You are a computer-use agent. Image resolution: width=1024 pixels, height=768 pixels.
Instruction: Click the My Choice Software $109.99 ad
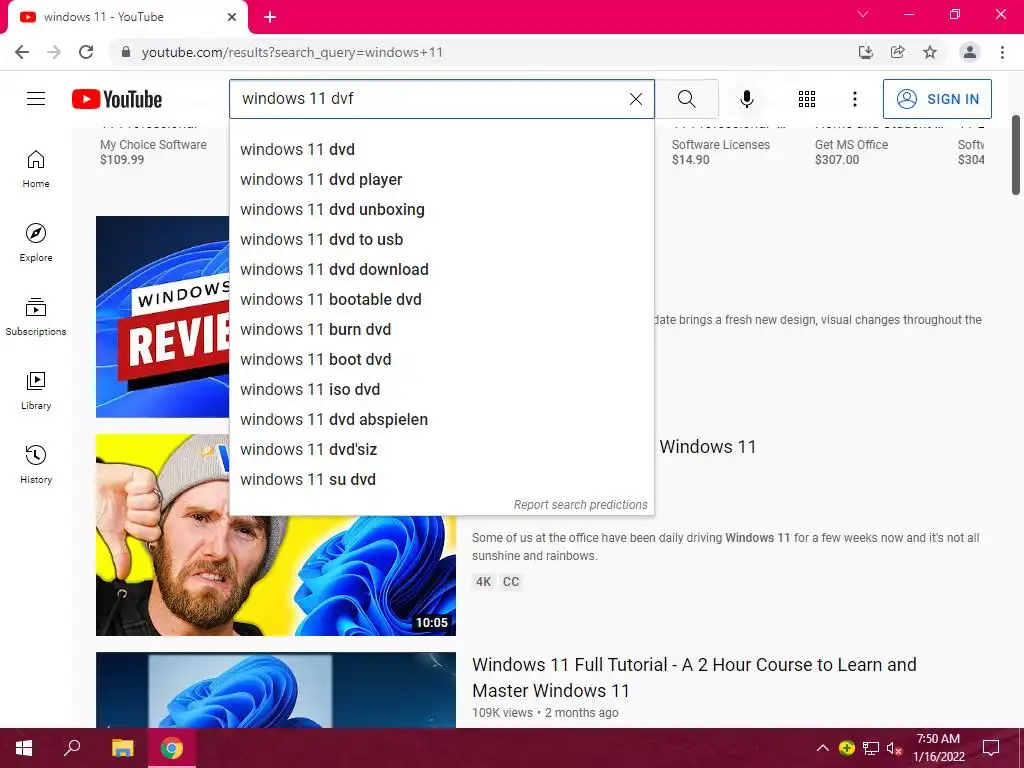153,152
